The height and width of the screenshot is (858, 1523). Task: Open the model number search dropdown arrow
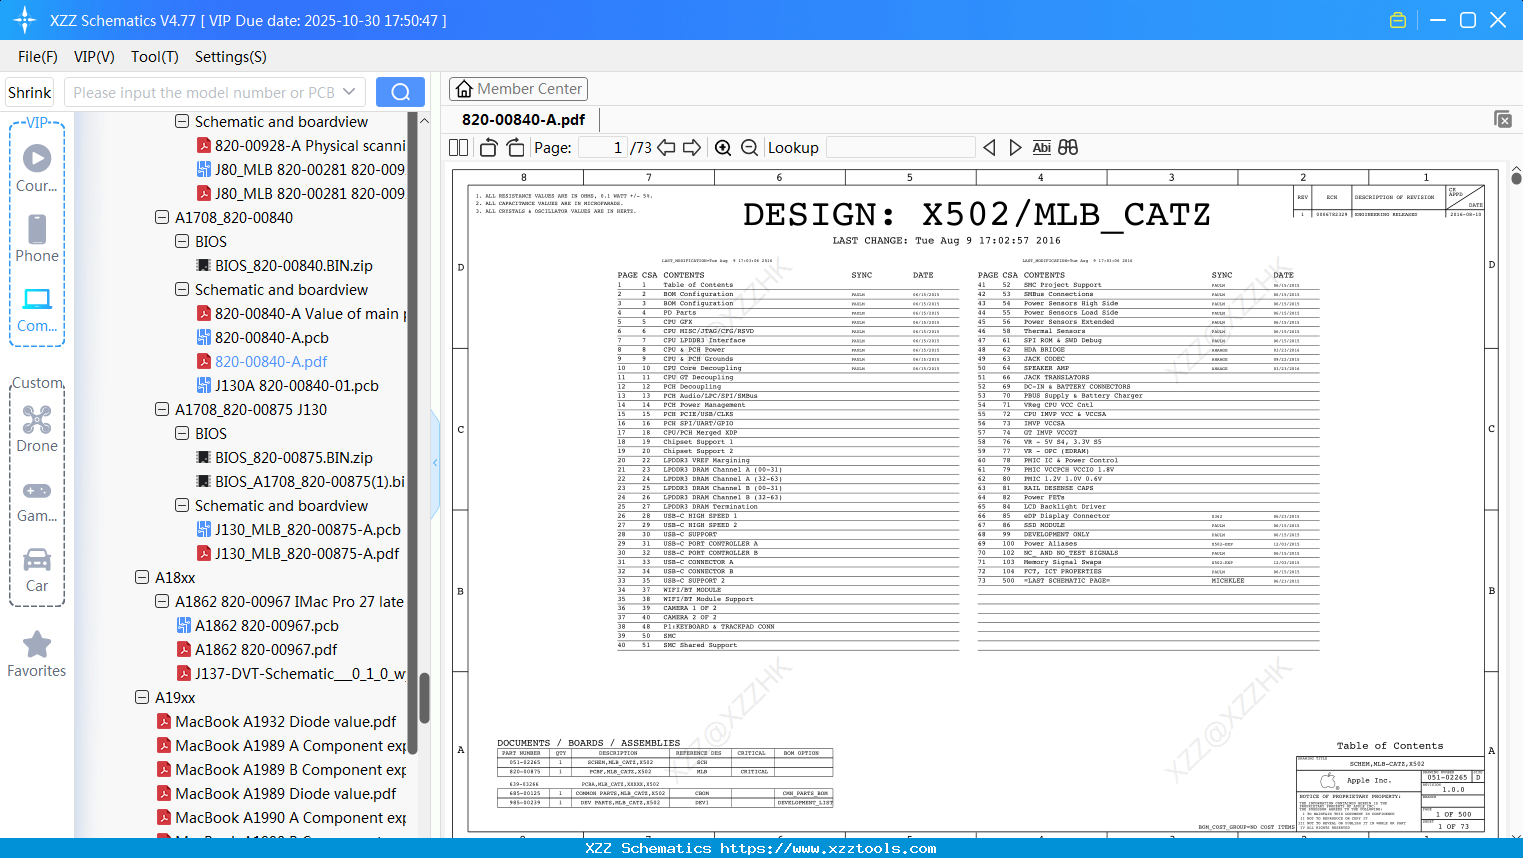pos(349,92)
